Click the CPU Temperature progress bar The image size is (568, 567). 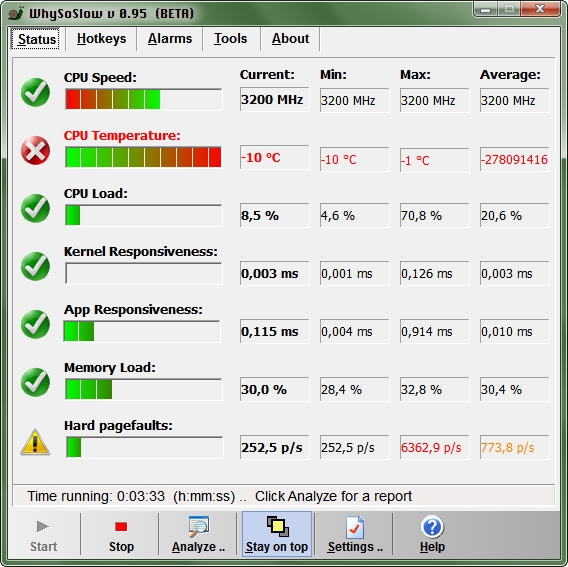coord(143,157)
